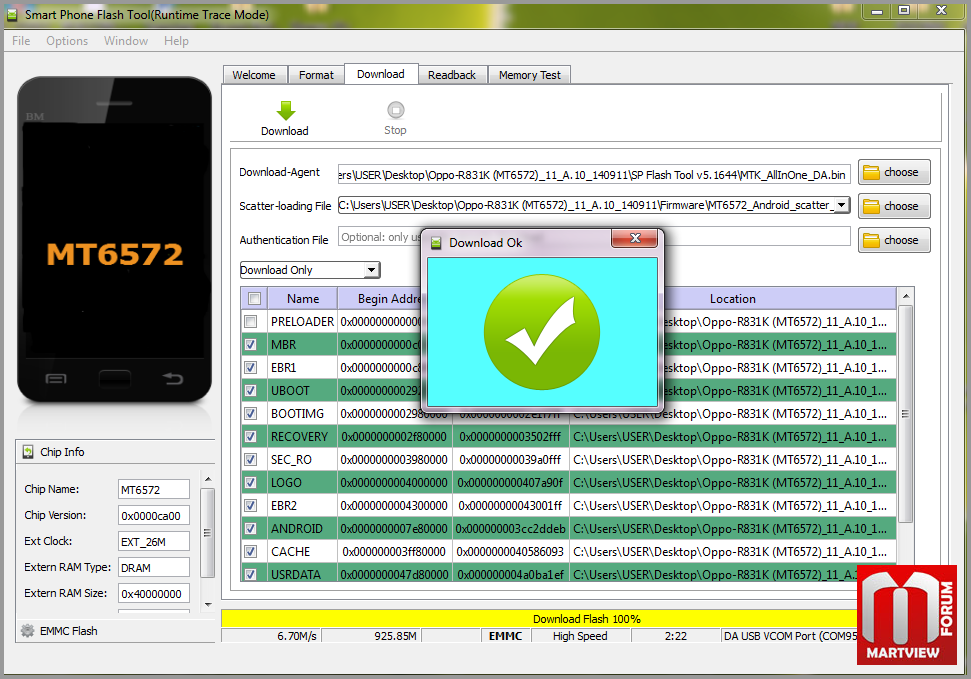Click the green Download arrow icon

[x=285, y=110]
